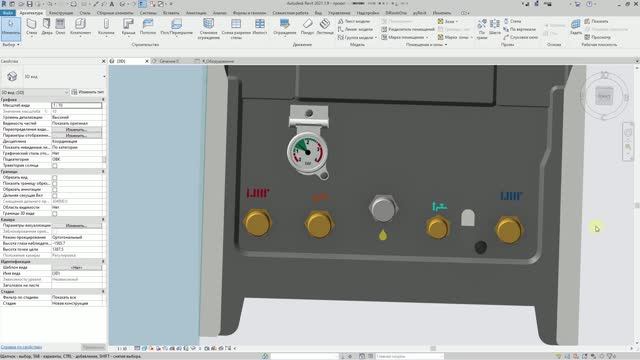Open the Архитектура ribbon tab
The height and width of the screenshot is (360, 640).
(x=31, y=13)
